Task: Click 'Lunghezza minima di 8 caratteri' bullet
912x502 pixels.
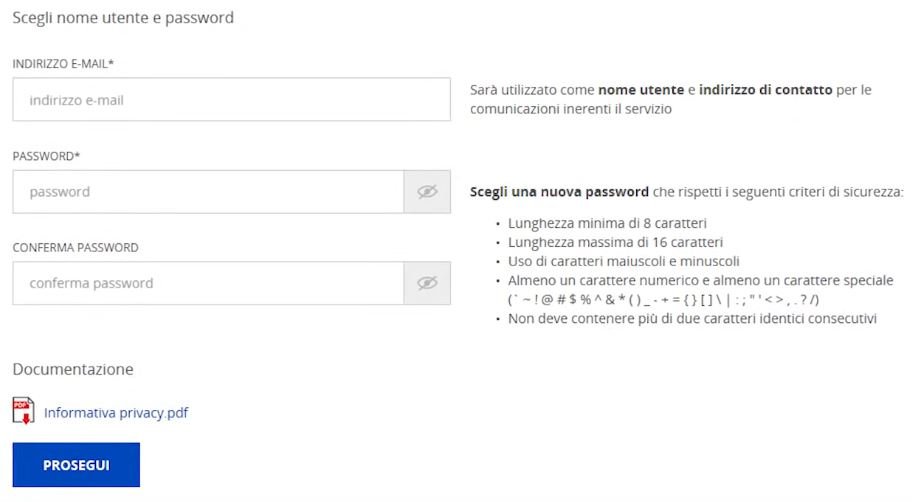Action: (607, 223)
